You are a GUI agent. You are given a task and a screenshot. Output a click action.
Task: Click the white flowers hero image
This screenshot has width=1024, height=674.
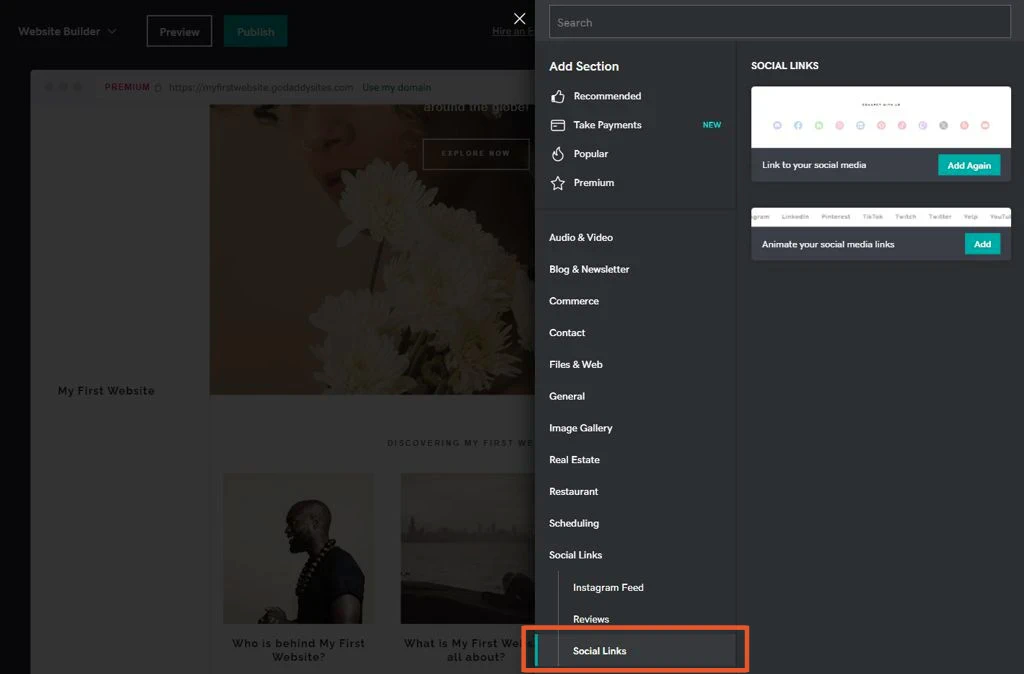(x=372, y=249)
